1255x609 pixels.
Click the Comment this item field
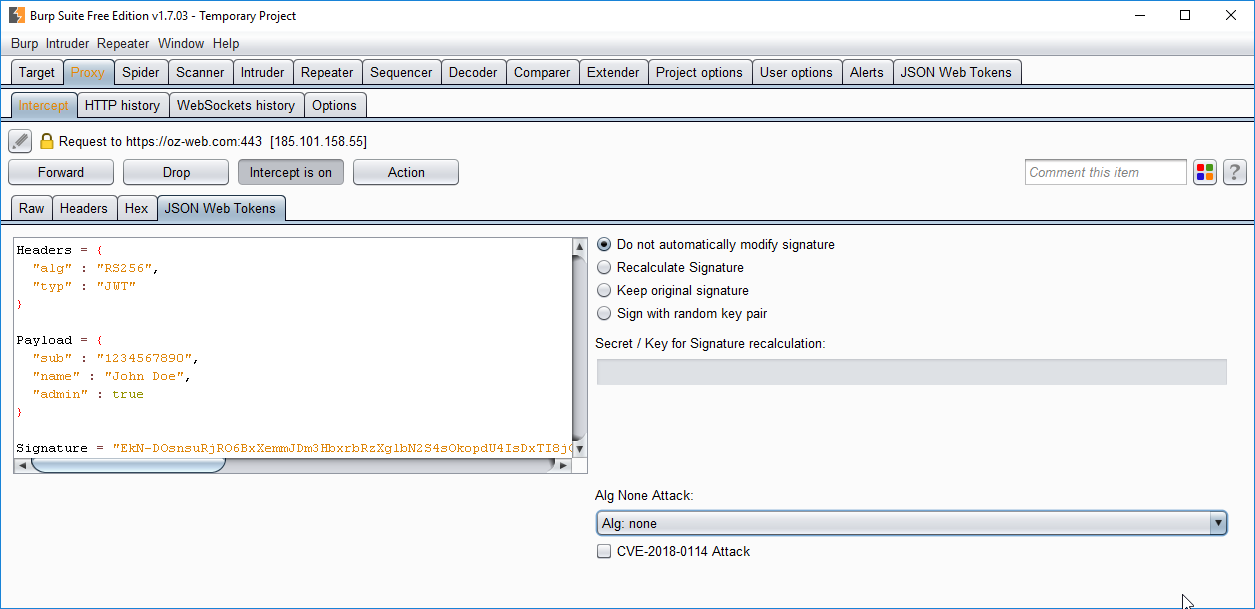pos(1106,172)
